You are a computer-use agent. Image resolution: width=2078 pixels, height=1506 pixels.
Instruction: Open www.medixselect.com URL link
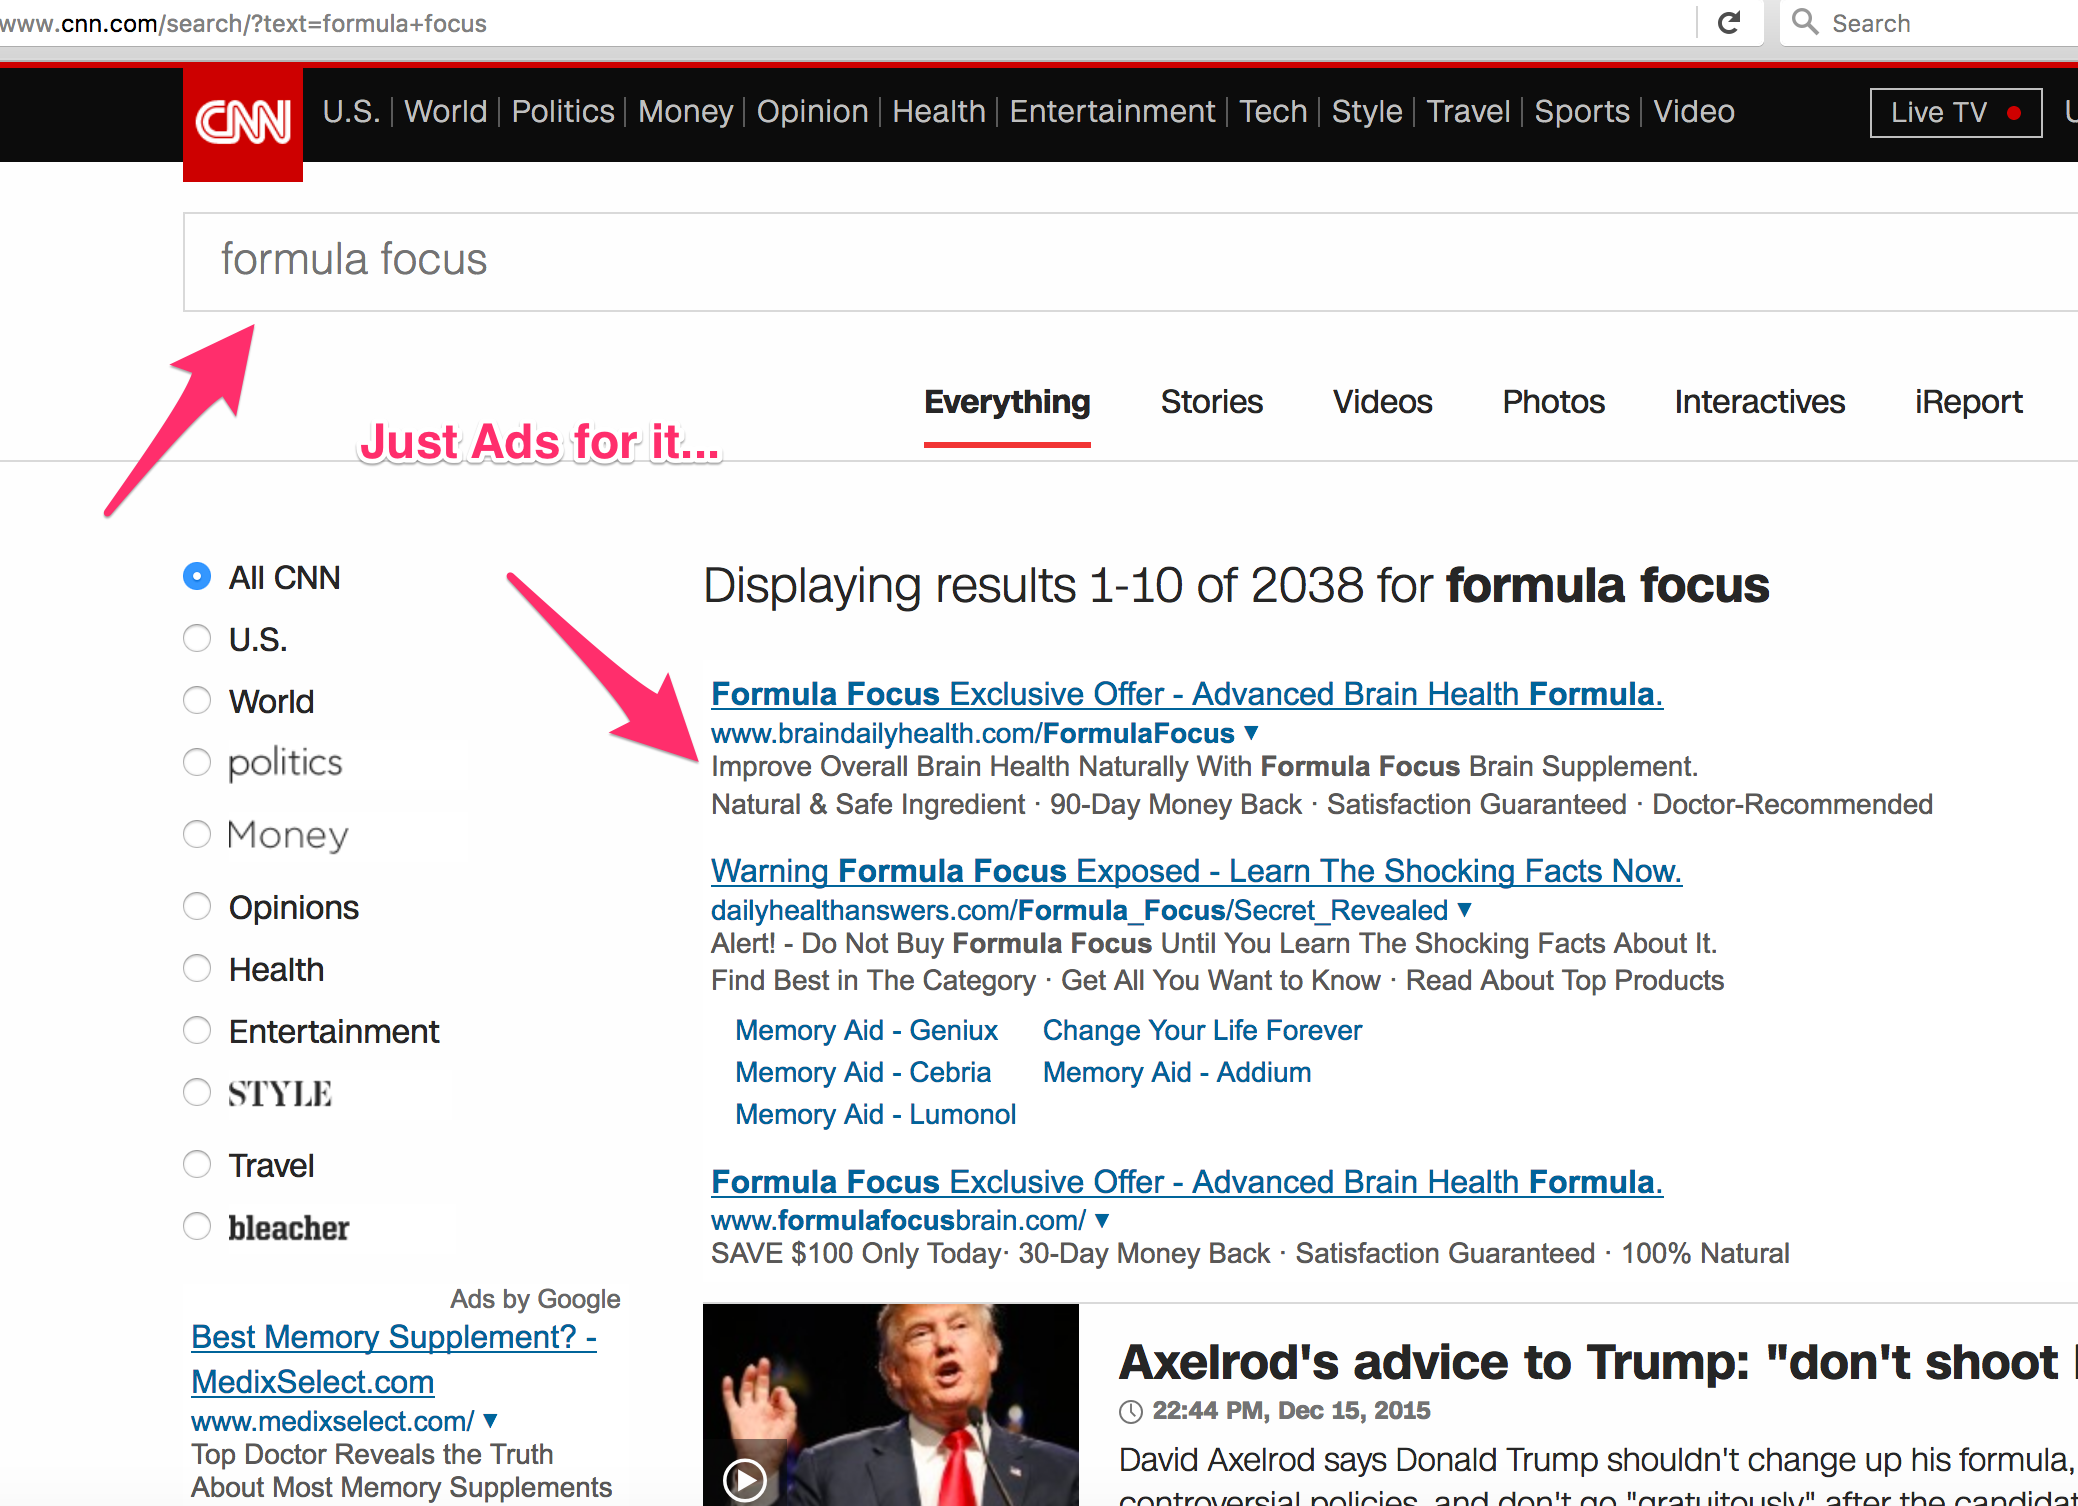click(332, 1421)
